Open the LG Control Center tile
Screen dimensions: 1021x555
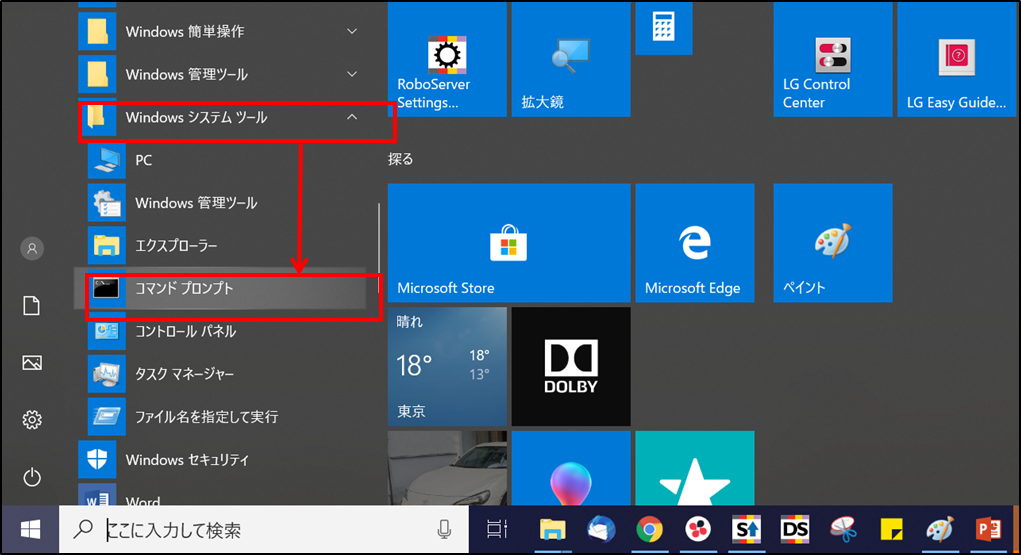[832, 60]
